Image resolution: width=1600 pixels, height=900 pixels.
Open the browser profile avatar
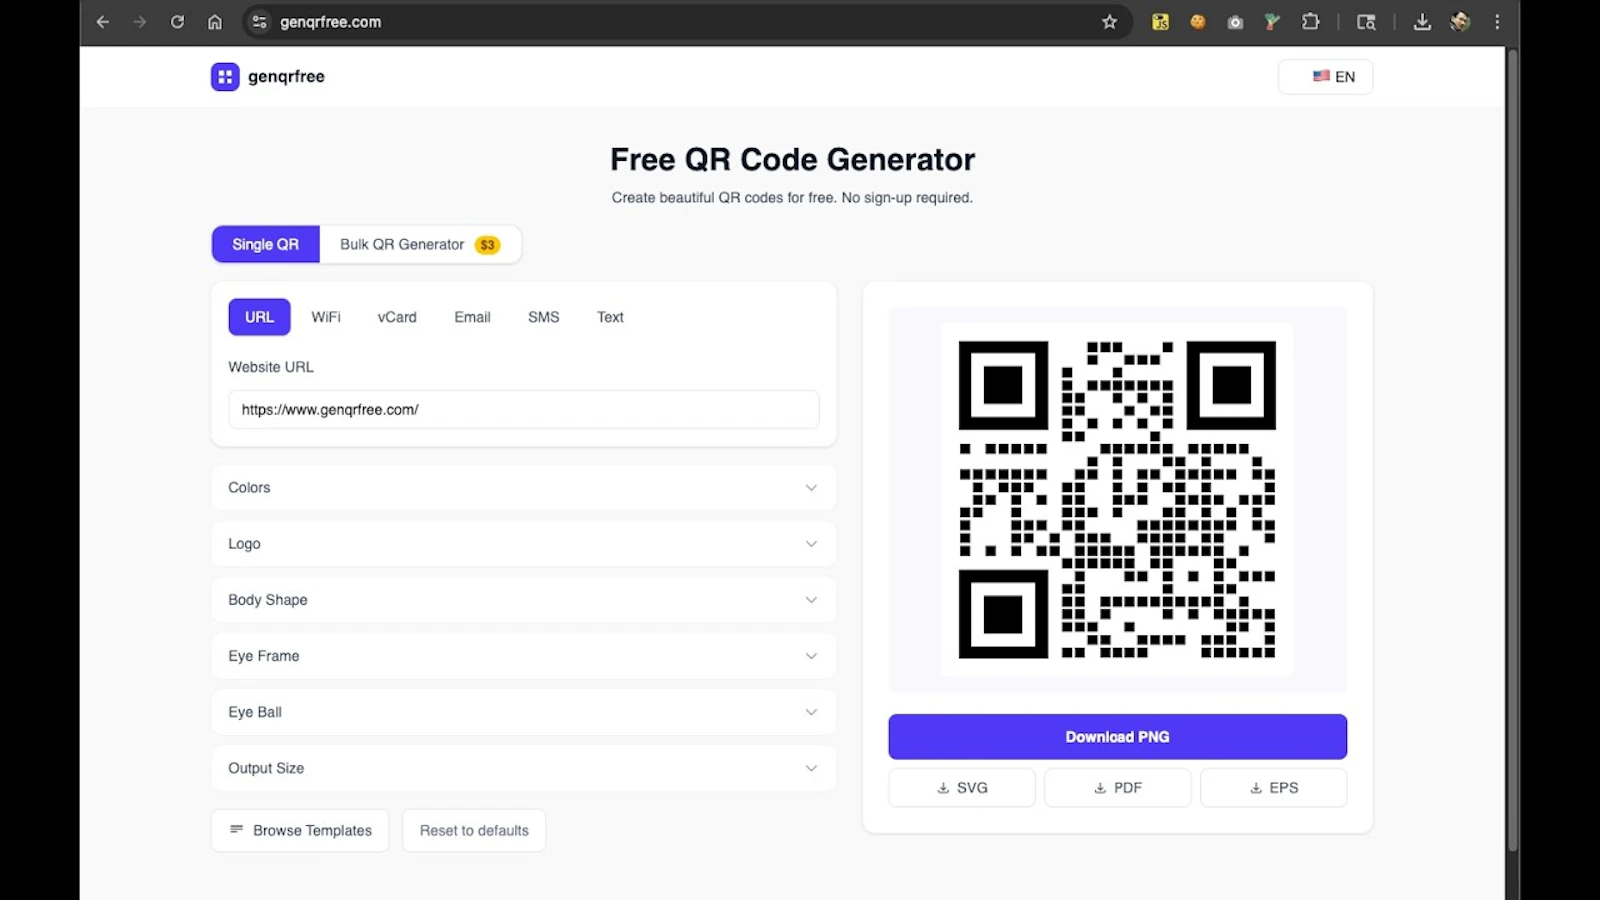pyautogui.click(x=1460, y=22)
